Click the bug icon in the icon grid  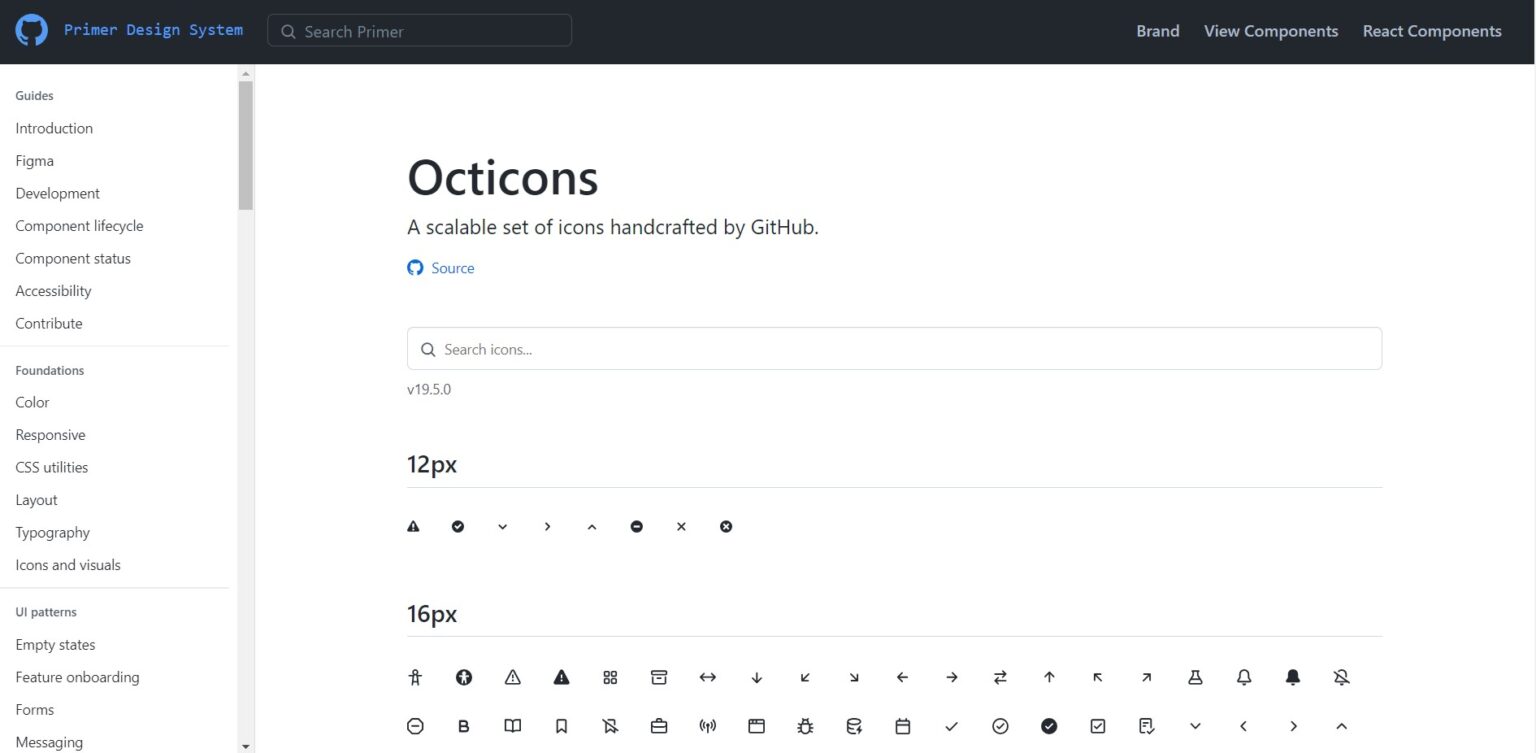tap(805, 726)
